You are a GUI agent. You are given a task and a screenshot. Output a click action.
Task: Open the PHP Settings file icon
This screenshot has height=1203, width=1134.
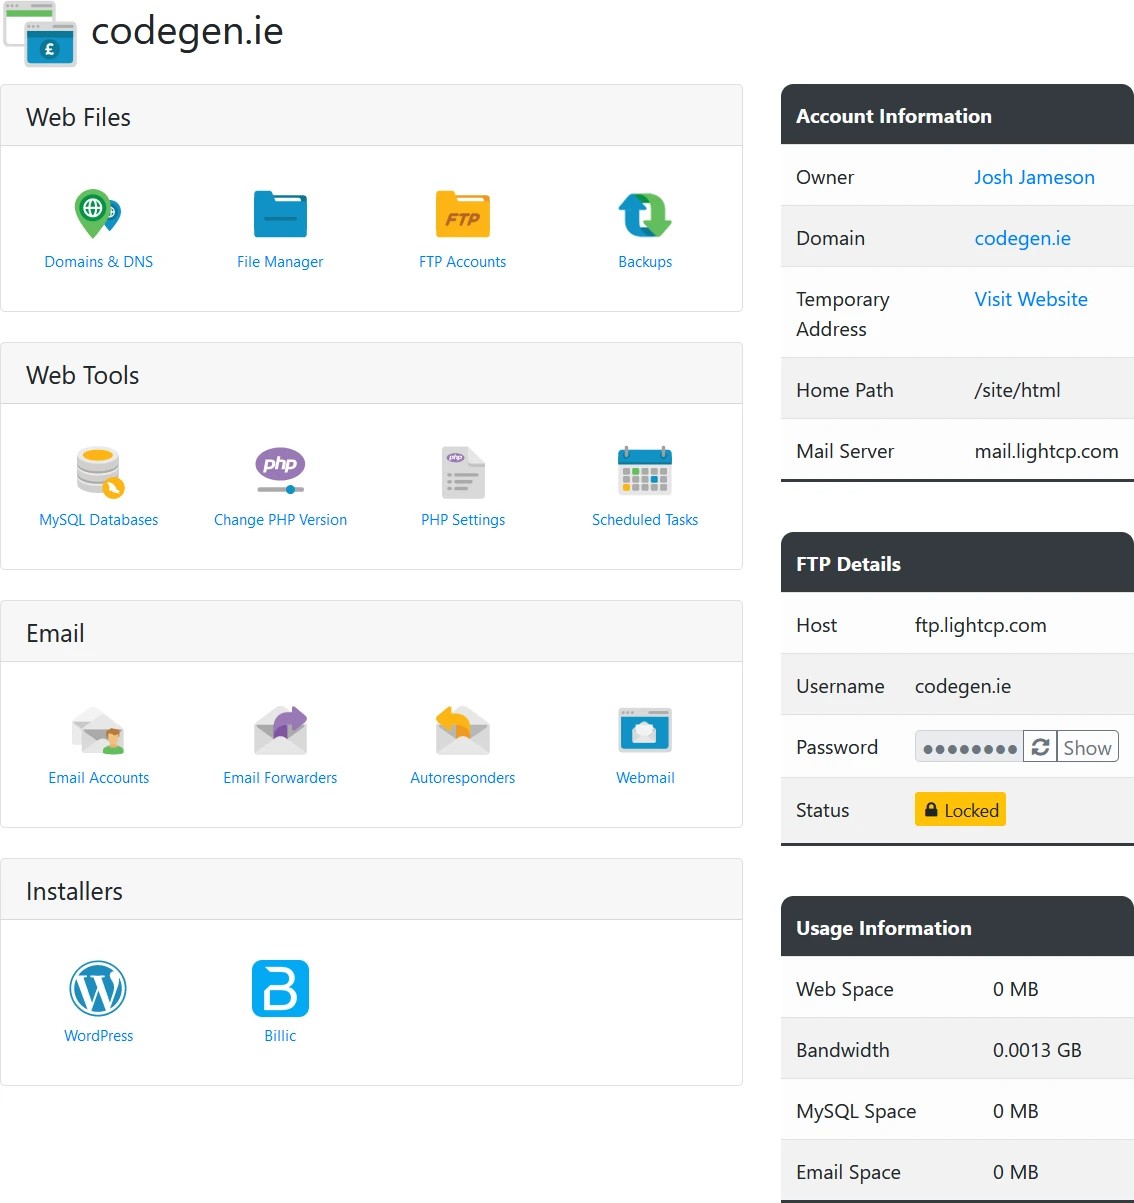[x=462, y=472]
